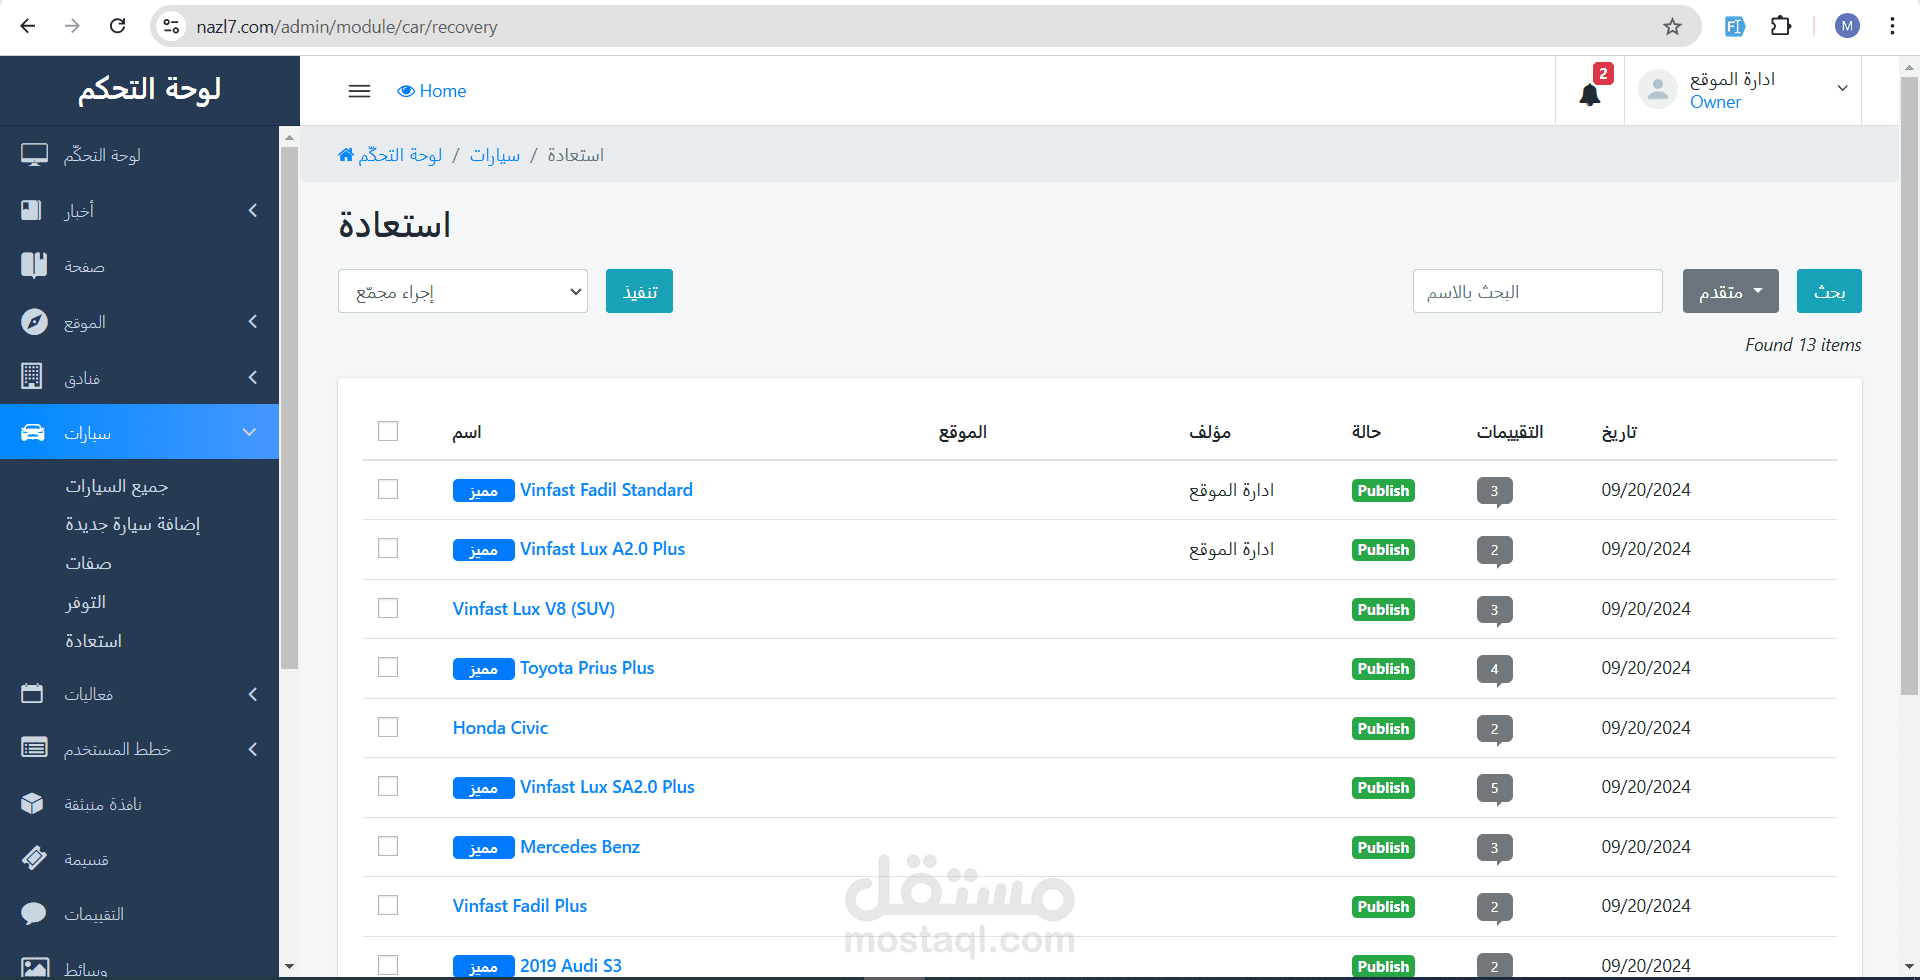Focus the البحث بالاسم search field
1920x980 pixels.
click(x=1537, y=291)
